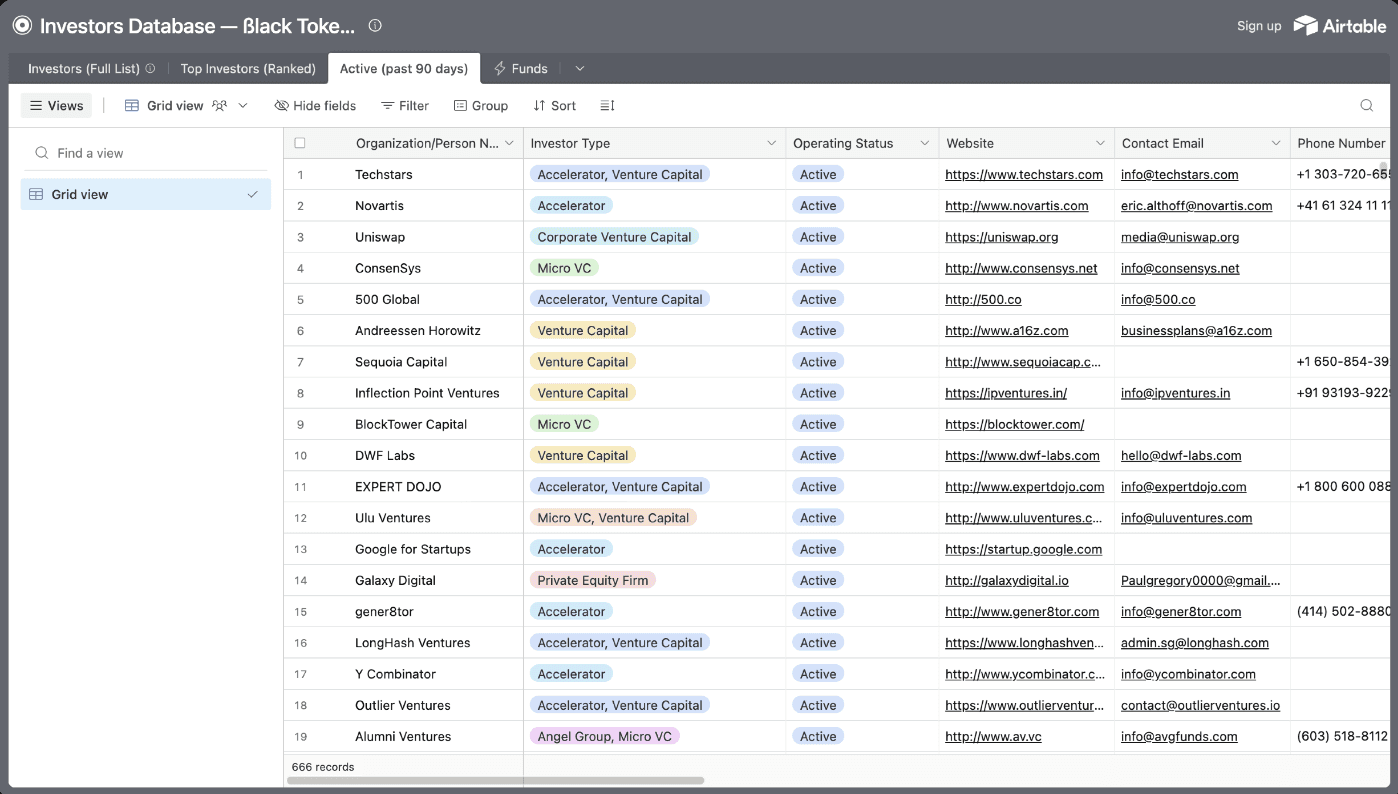1398x794 pixels.
Task: Click BlockTower Capital name cell
Action: [411, 424]
